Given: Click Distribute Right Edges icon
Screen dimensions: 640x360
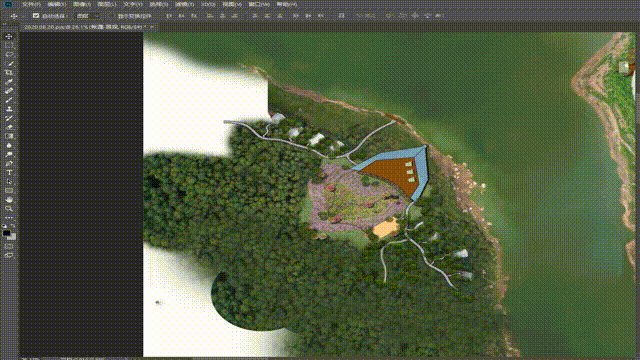Looking at the screenshot, I should pos(321,16).
